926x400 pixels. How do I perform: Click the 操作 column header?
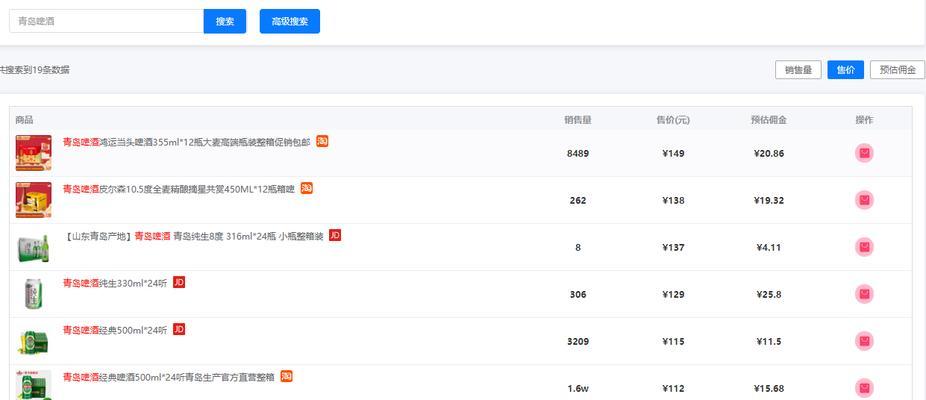tap(864, 120)
